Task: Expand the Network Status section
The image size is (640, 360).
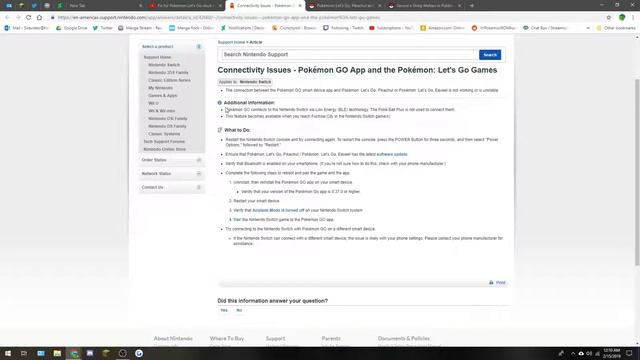Action: 199,173
